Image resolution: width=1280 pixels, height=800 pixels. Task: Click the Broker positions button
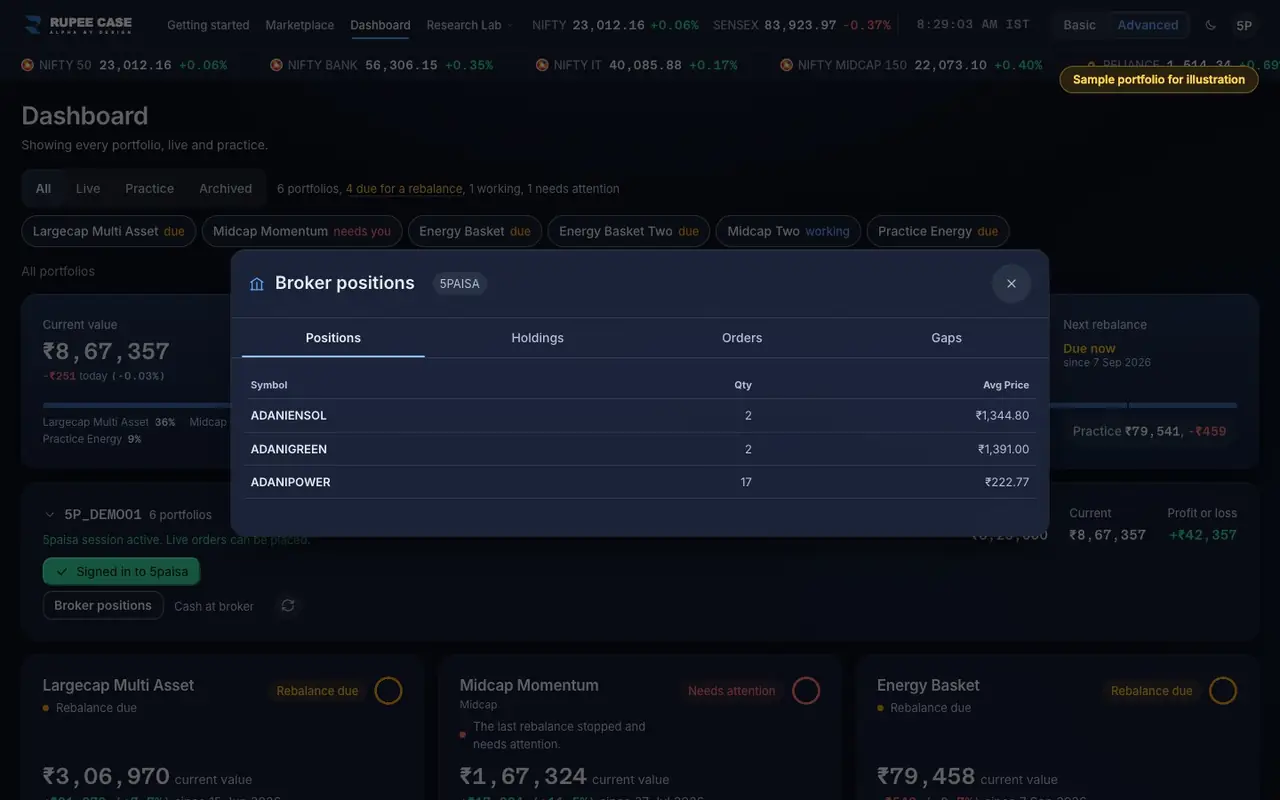coord(103,605)
